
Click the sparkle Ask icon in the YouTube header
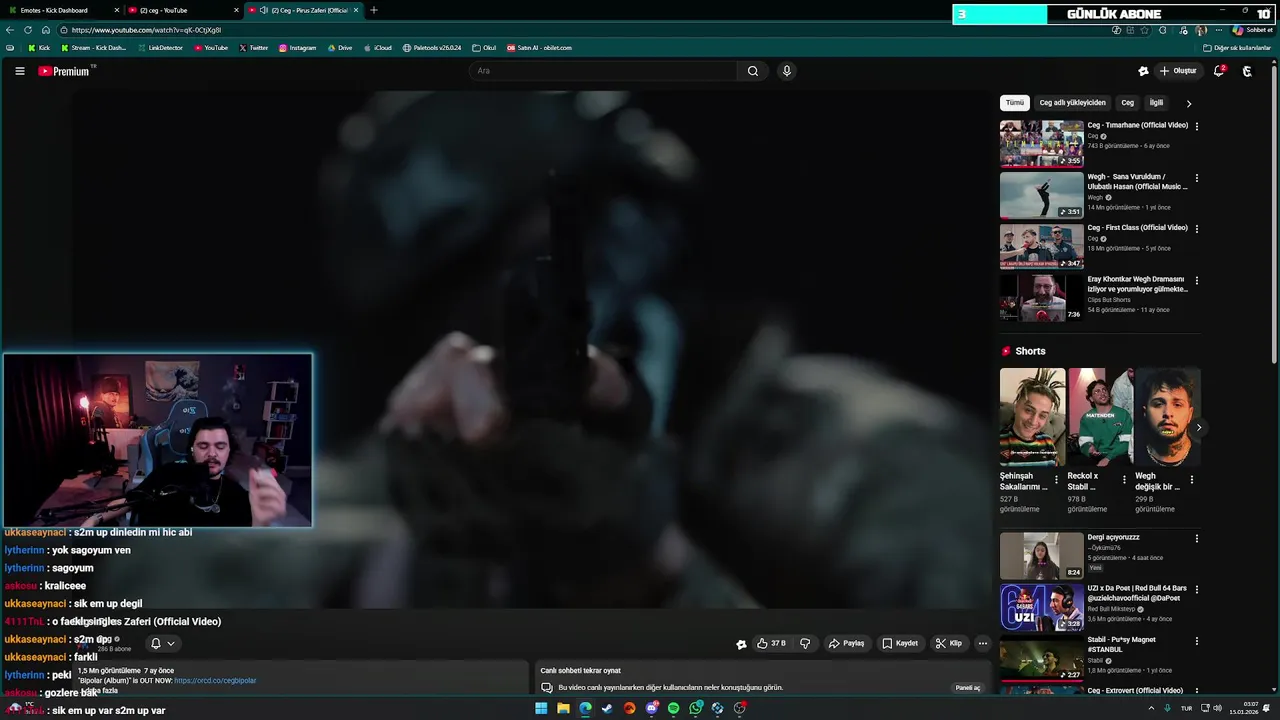pyautogui.click(x=1143, y=71)
